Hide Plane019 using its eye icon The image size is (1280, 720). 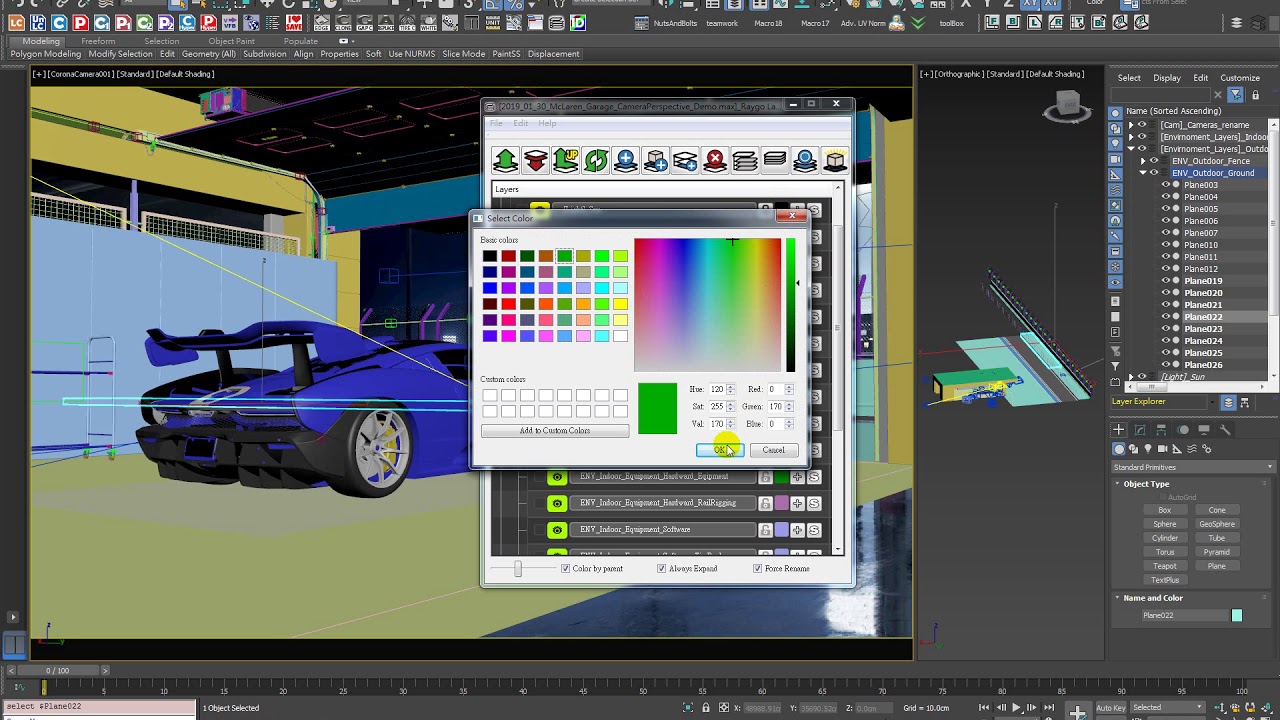click(x=1165, y=281)
